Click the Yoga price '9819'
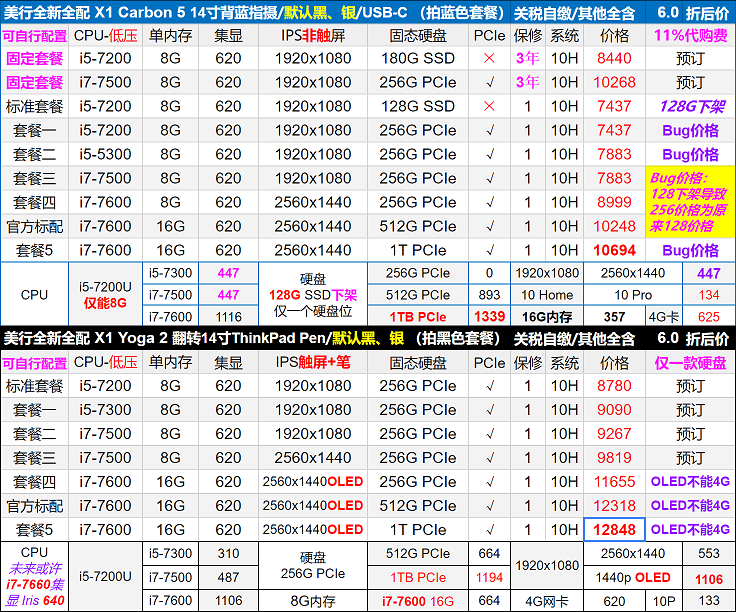 [614, 458]
